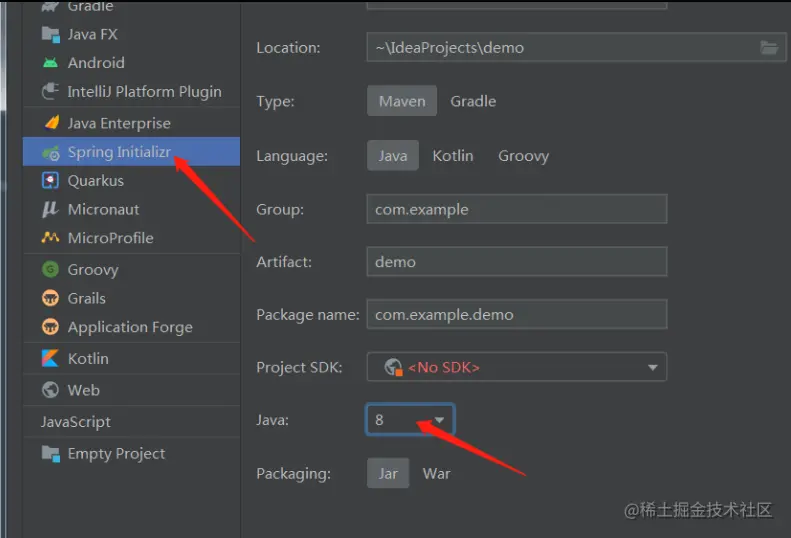This screenshot has width=791, height=538.
Task: Select Jar packaging
Action: point(388,473)
